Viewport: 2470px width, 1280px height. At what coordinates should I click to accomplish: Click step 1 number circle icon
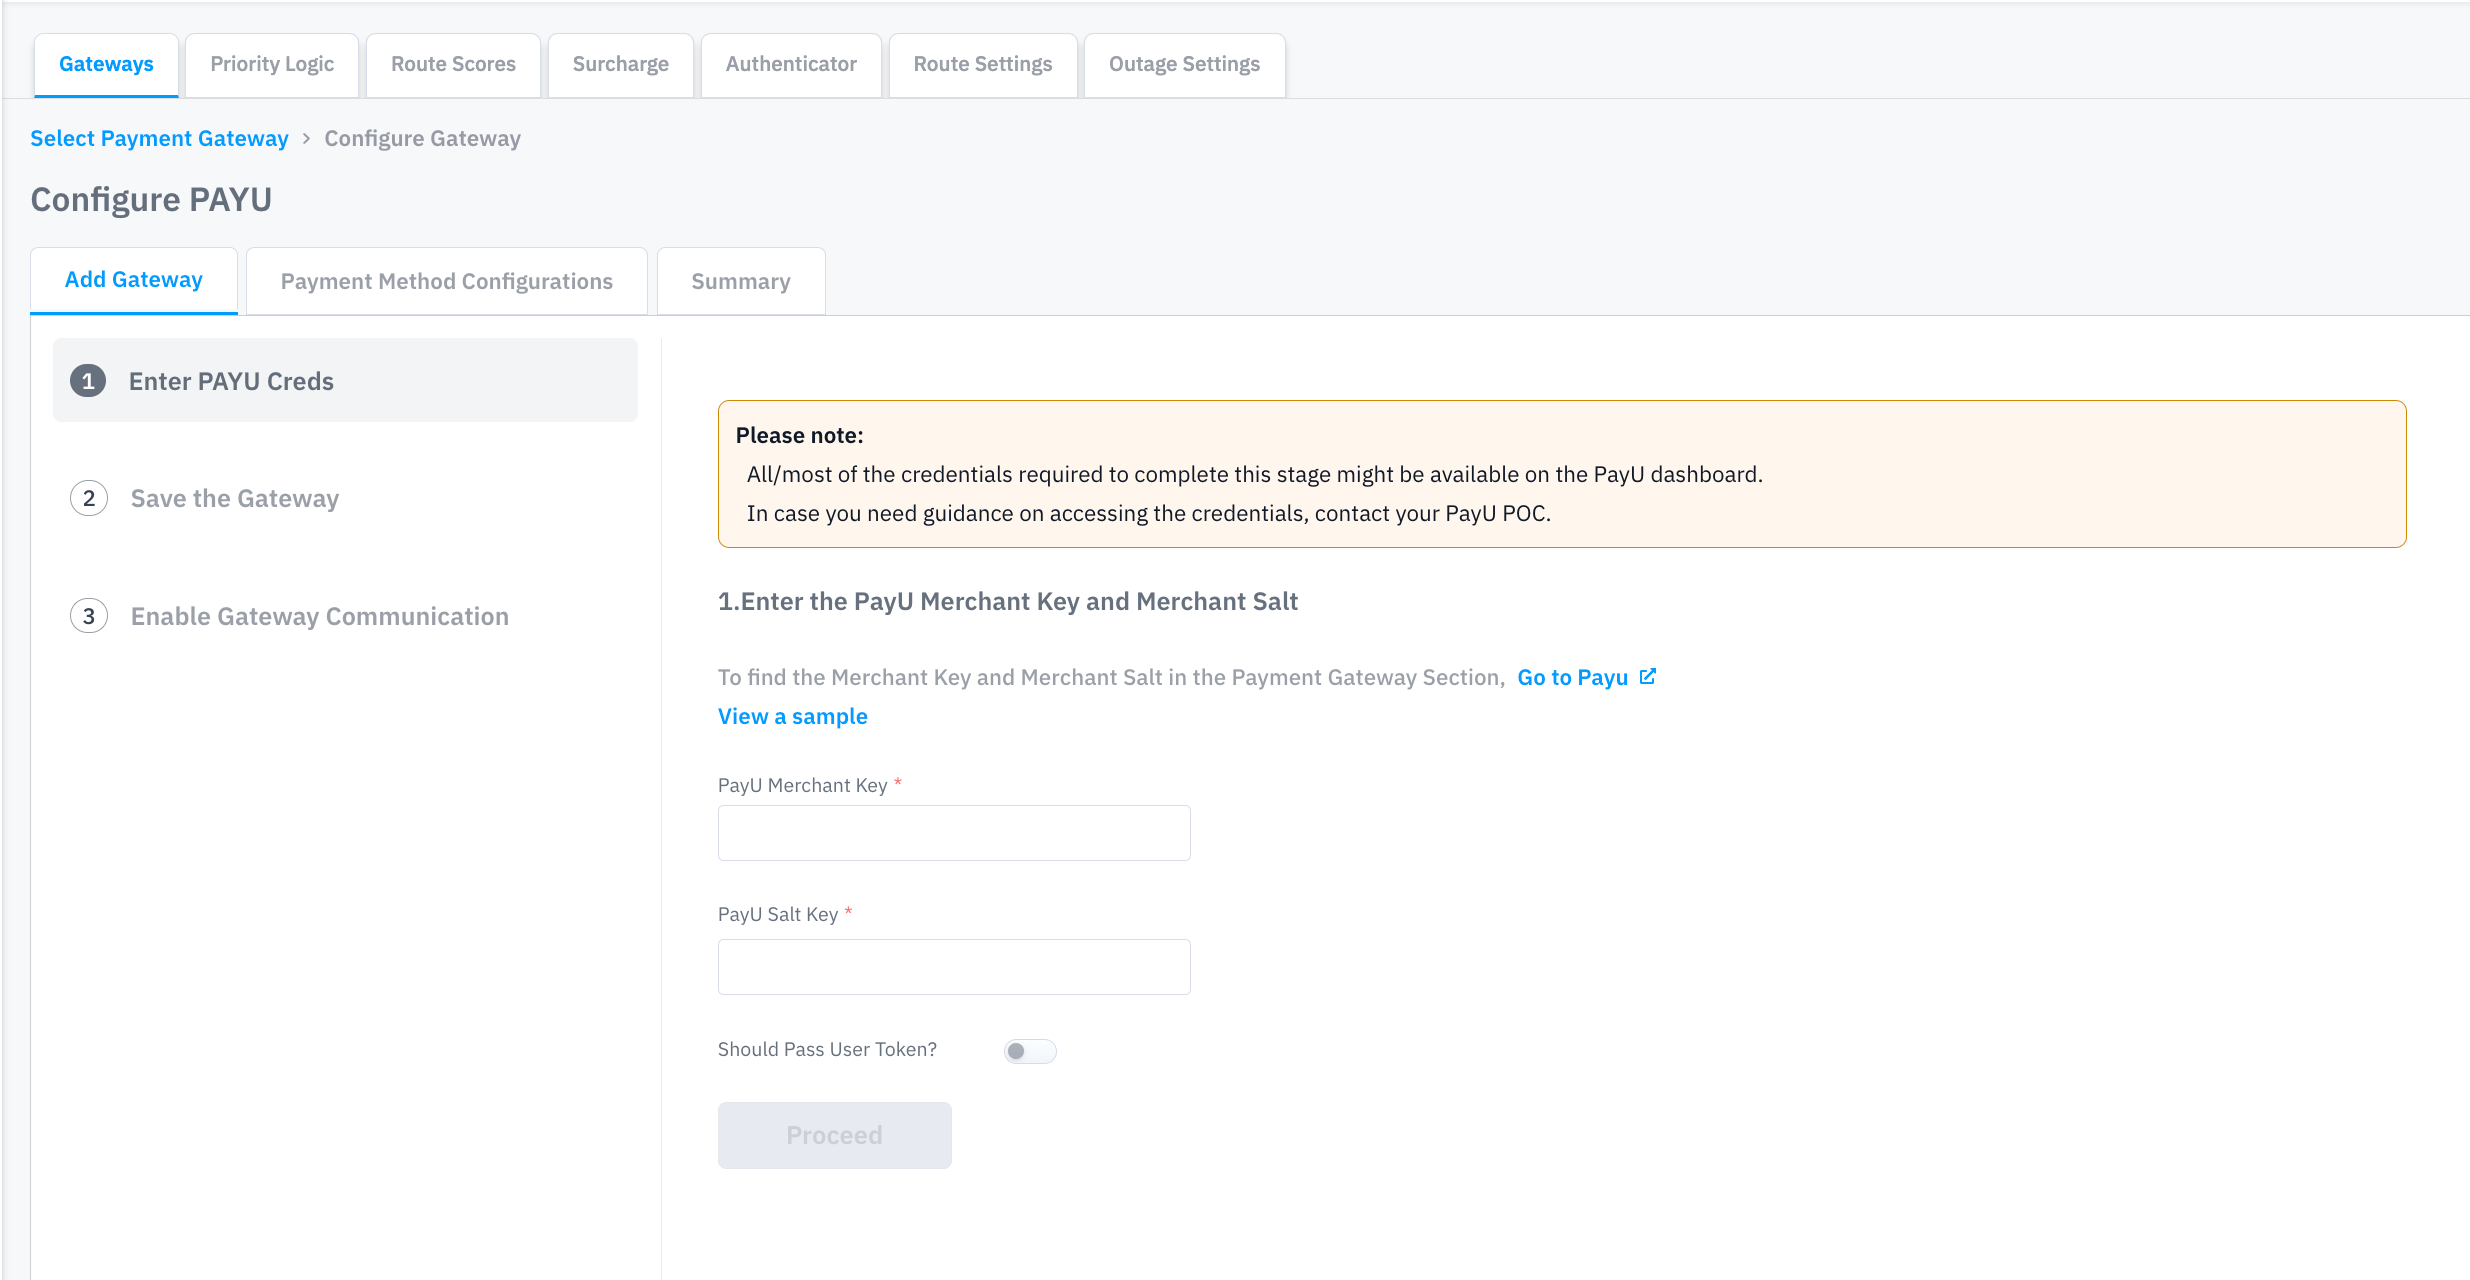click(88, 381)
